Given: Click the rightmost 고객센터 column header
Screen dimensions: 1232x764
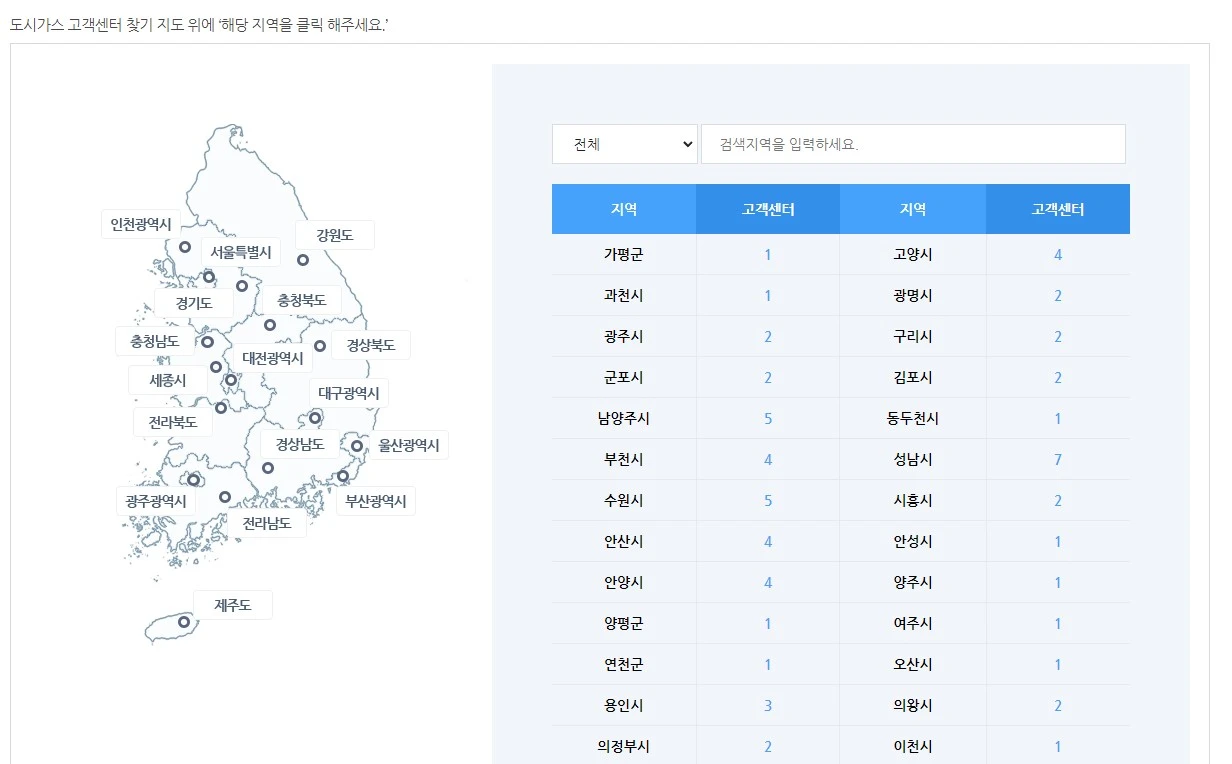Looking at the screenshot, I should click(x=1058, y=209).
